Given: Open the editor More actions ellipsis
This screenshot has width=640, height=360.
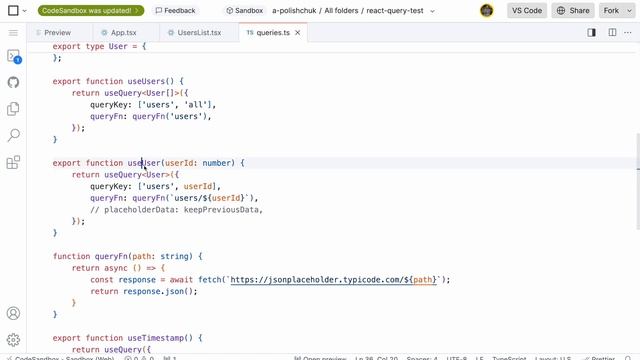Looking at the screenshot, I should click(628, 33).
